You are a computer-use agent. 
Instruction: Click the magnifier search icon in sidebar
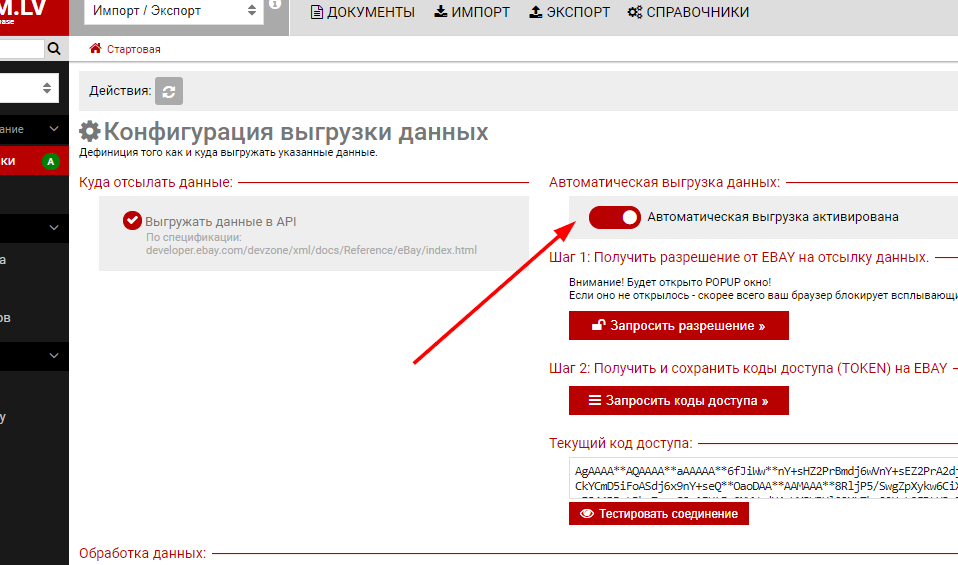pyautogui.click(x=54, y=48)
